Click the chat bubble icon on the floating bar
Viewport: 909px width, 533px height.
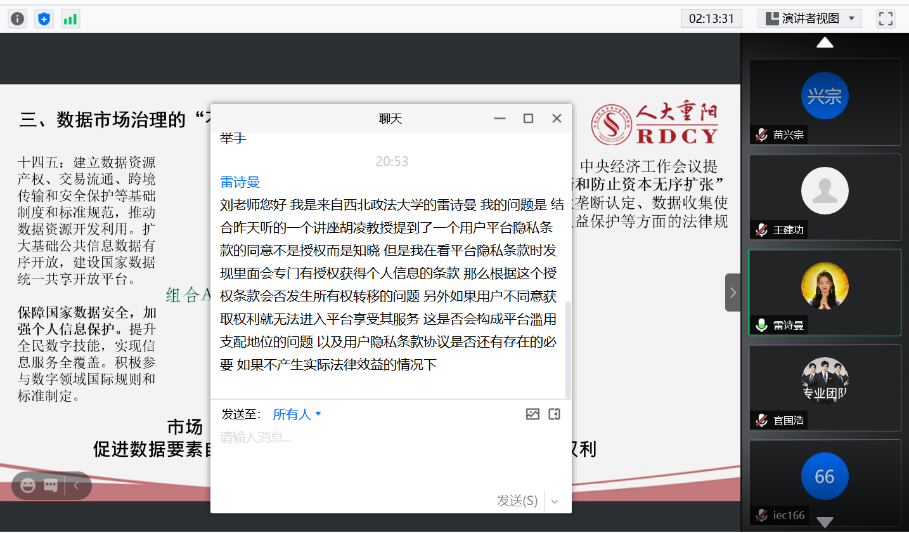50,485
